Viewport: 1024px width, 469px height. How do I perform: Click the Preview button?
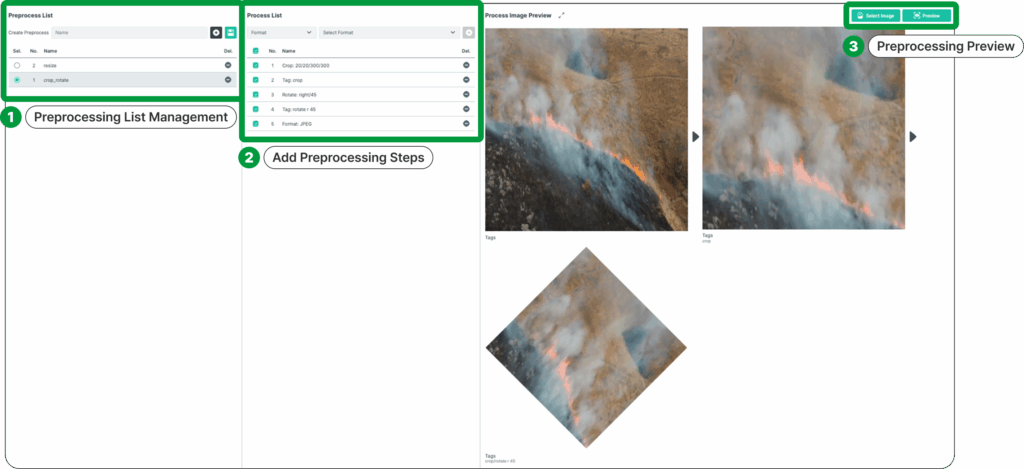coord(926,16)
